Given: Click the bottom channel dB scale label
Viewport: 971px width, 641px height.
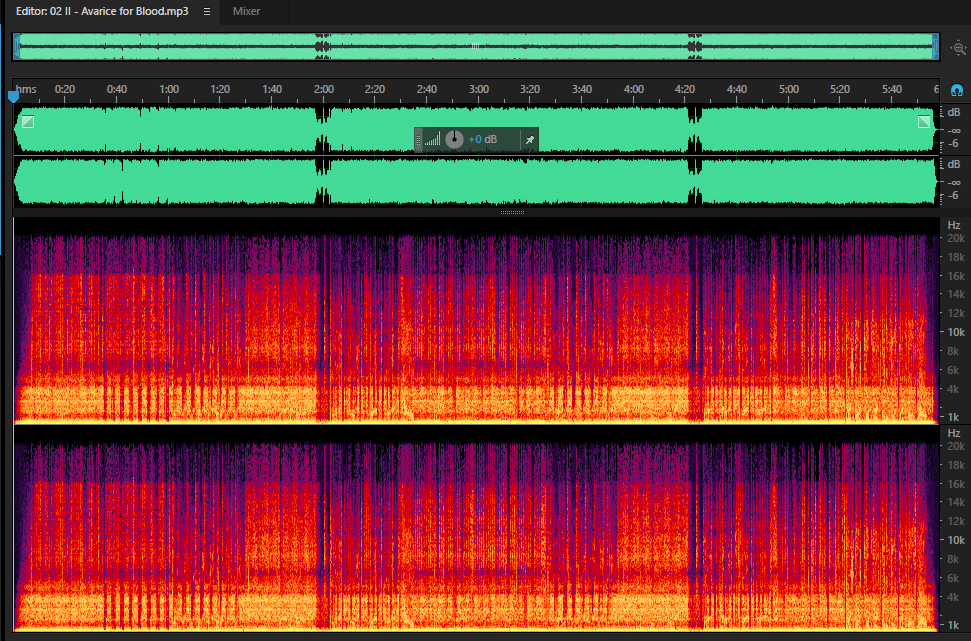Looking at the screenshot, I should point(954,164).
